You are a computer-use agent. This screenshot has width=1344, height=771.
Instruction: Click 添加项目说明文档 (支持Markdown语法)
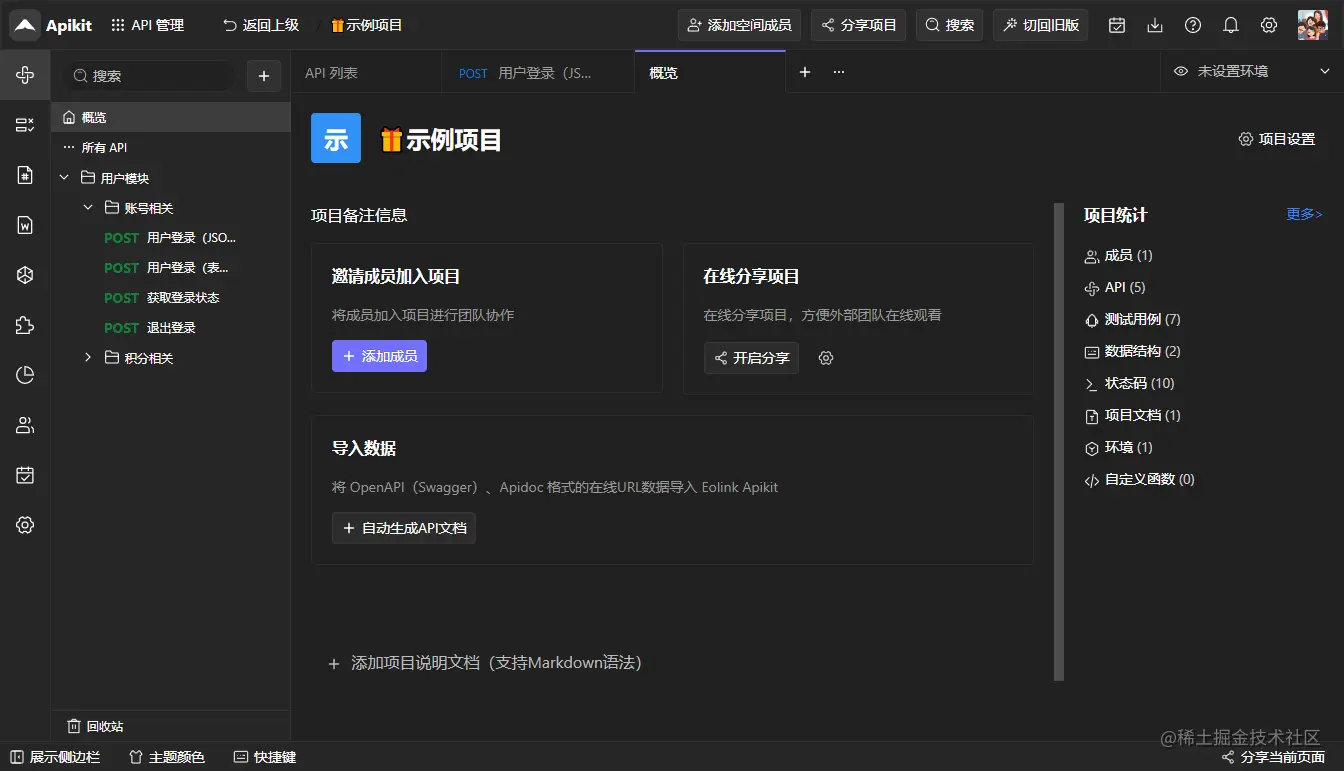click(x=486, y=663)
